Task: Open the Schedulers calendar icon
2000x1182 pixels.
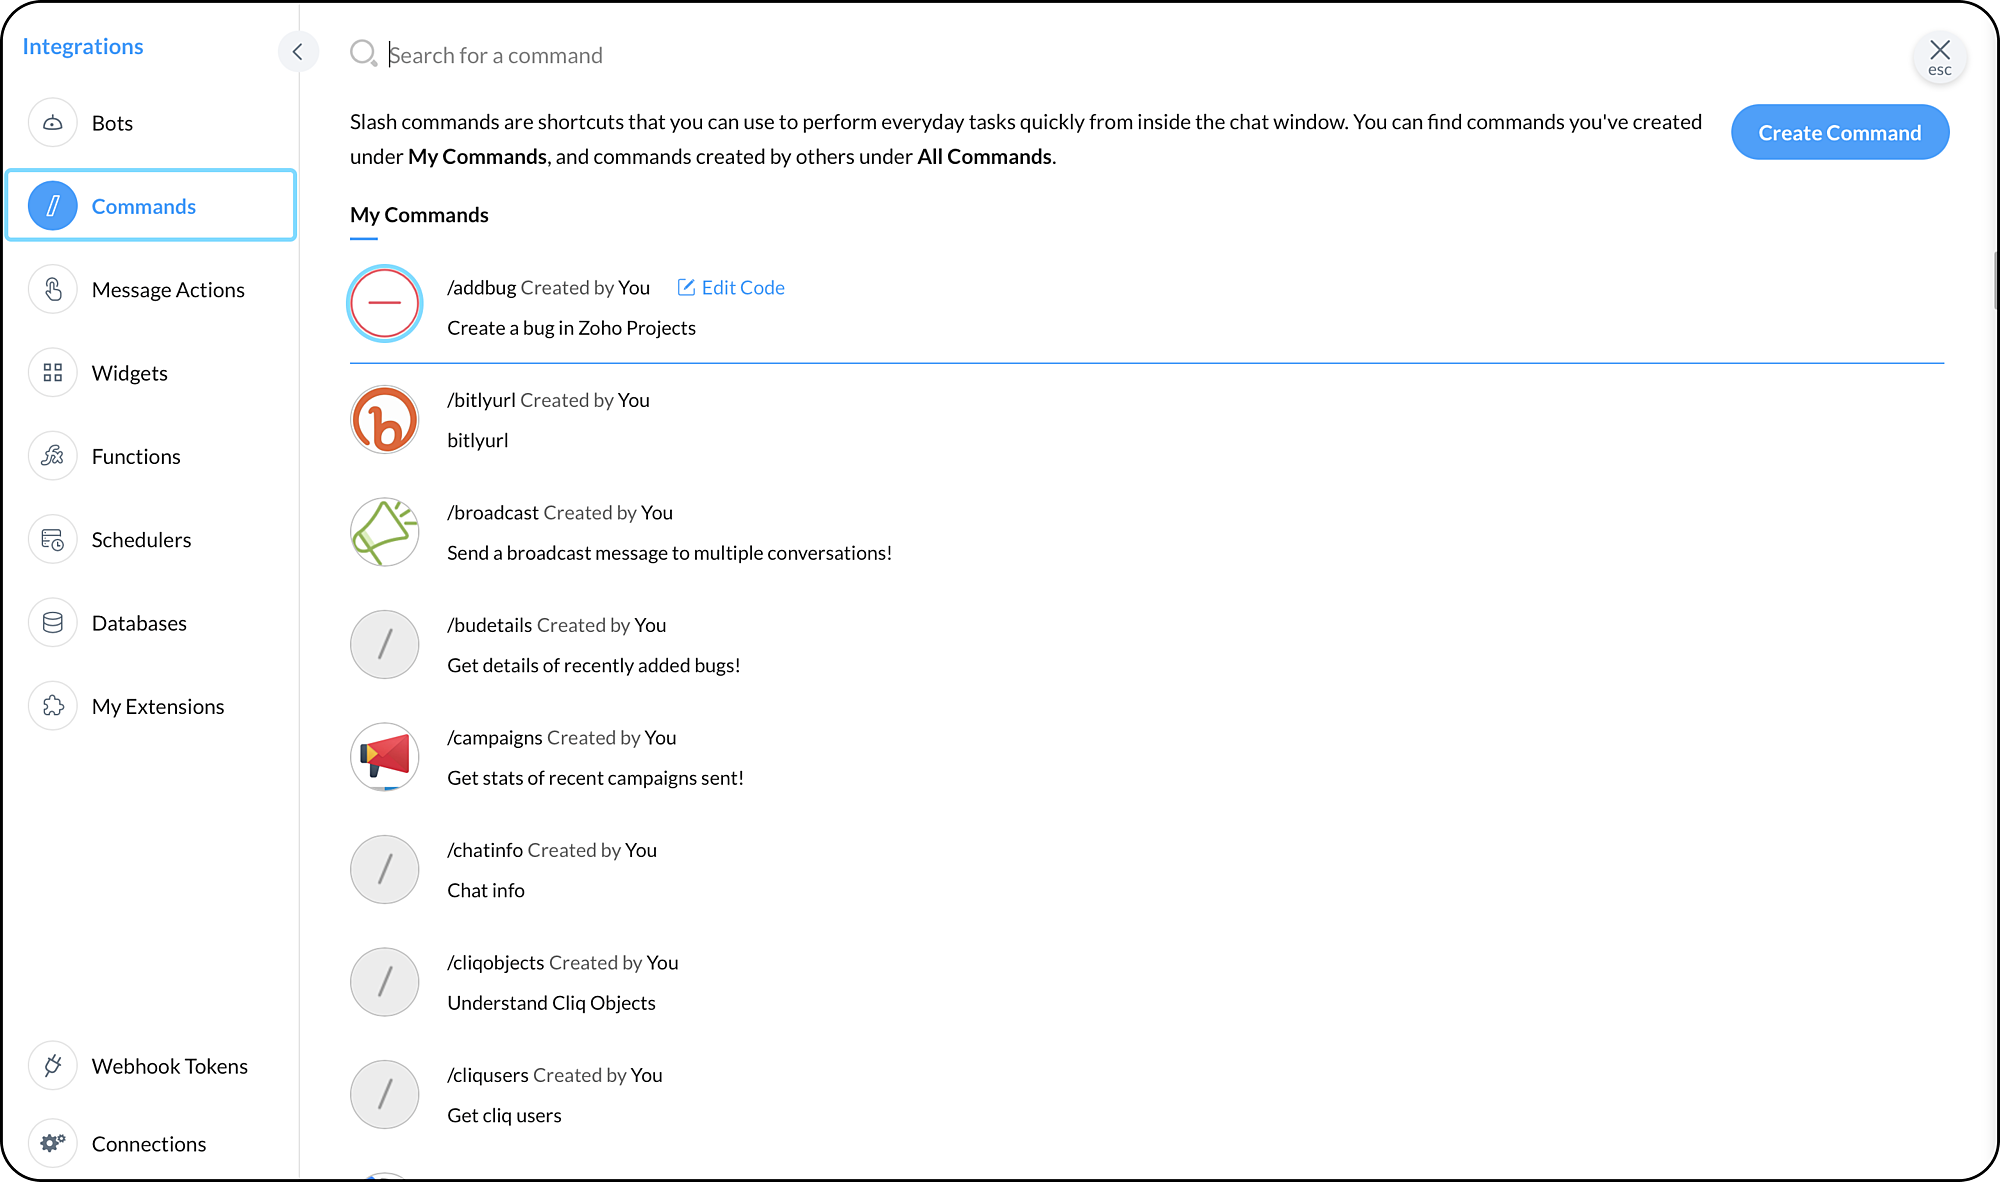Action: (53, 540)
